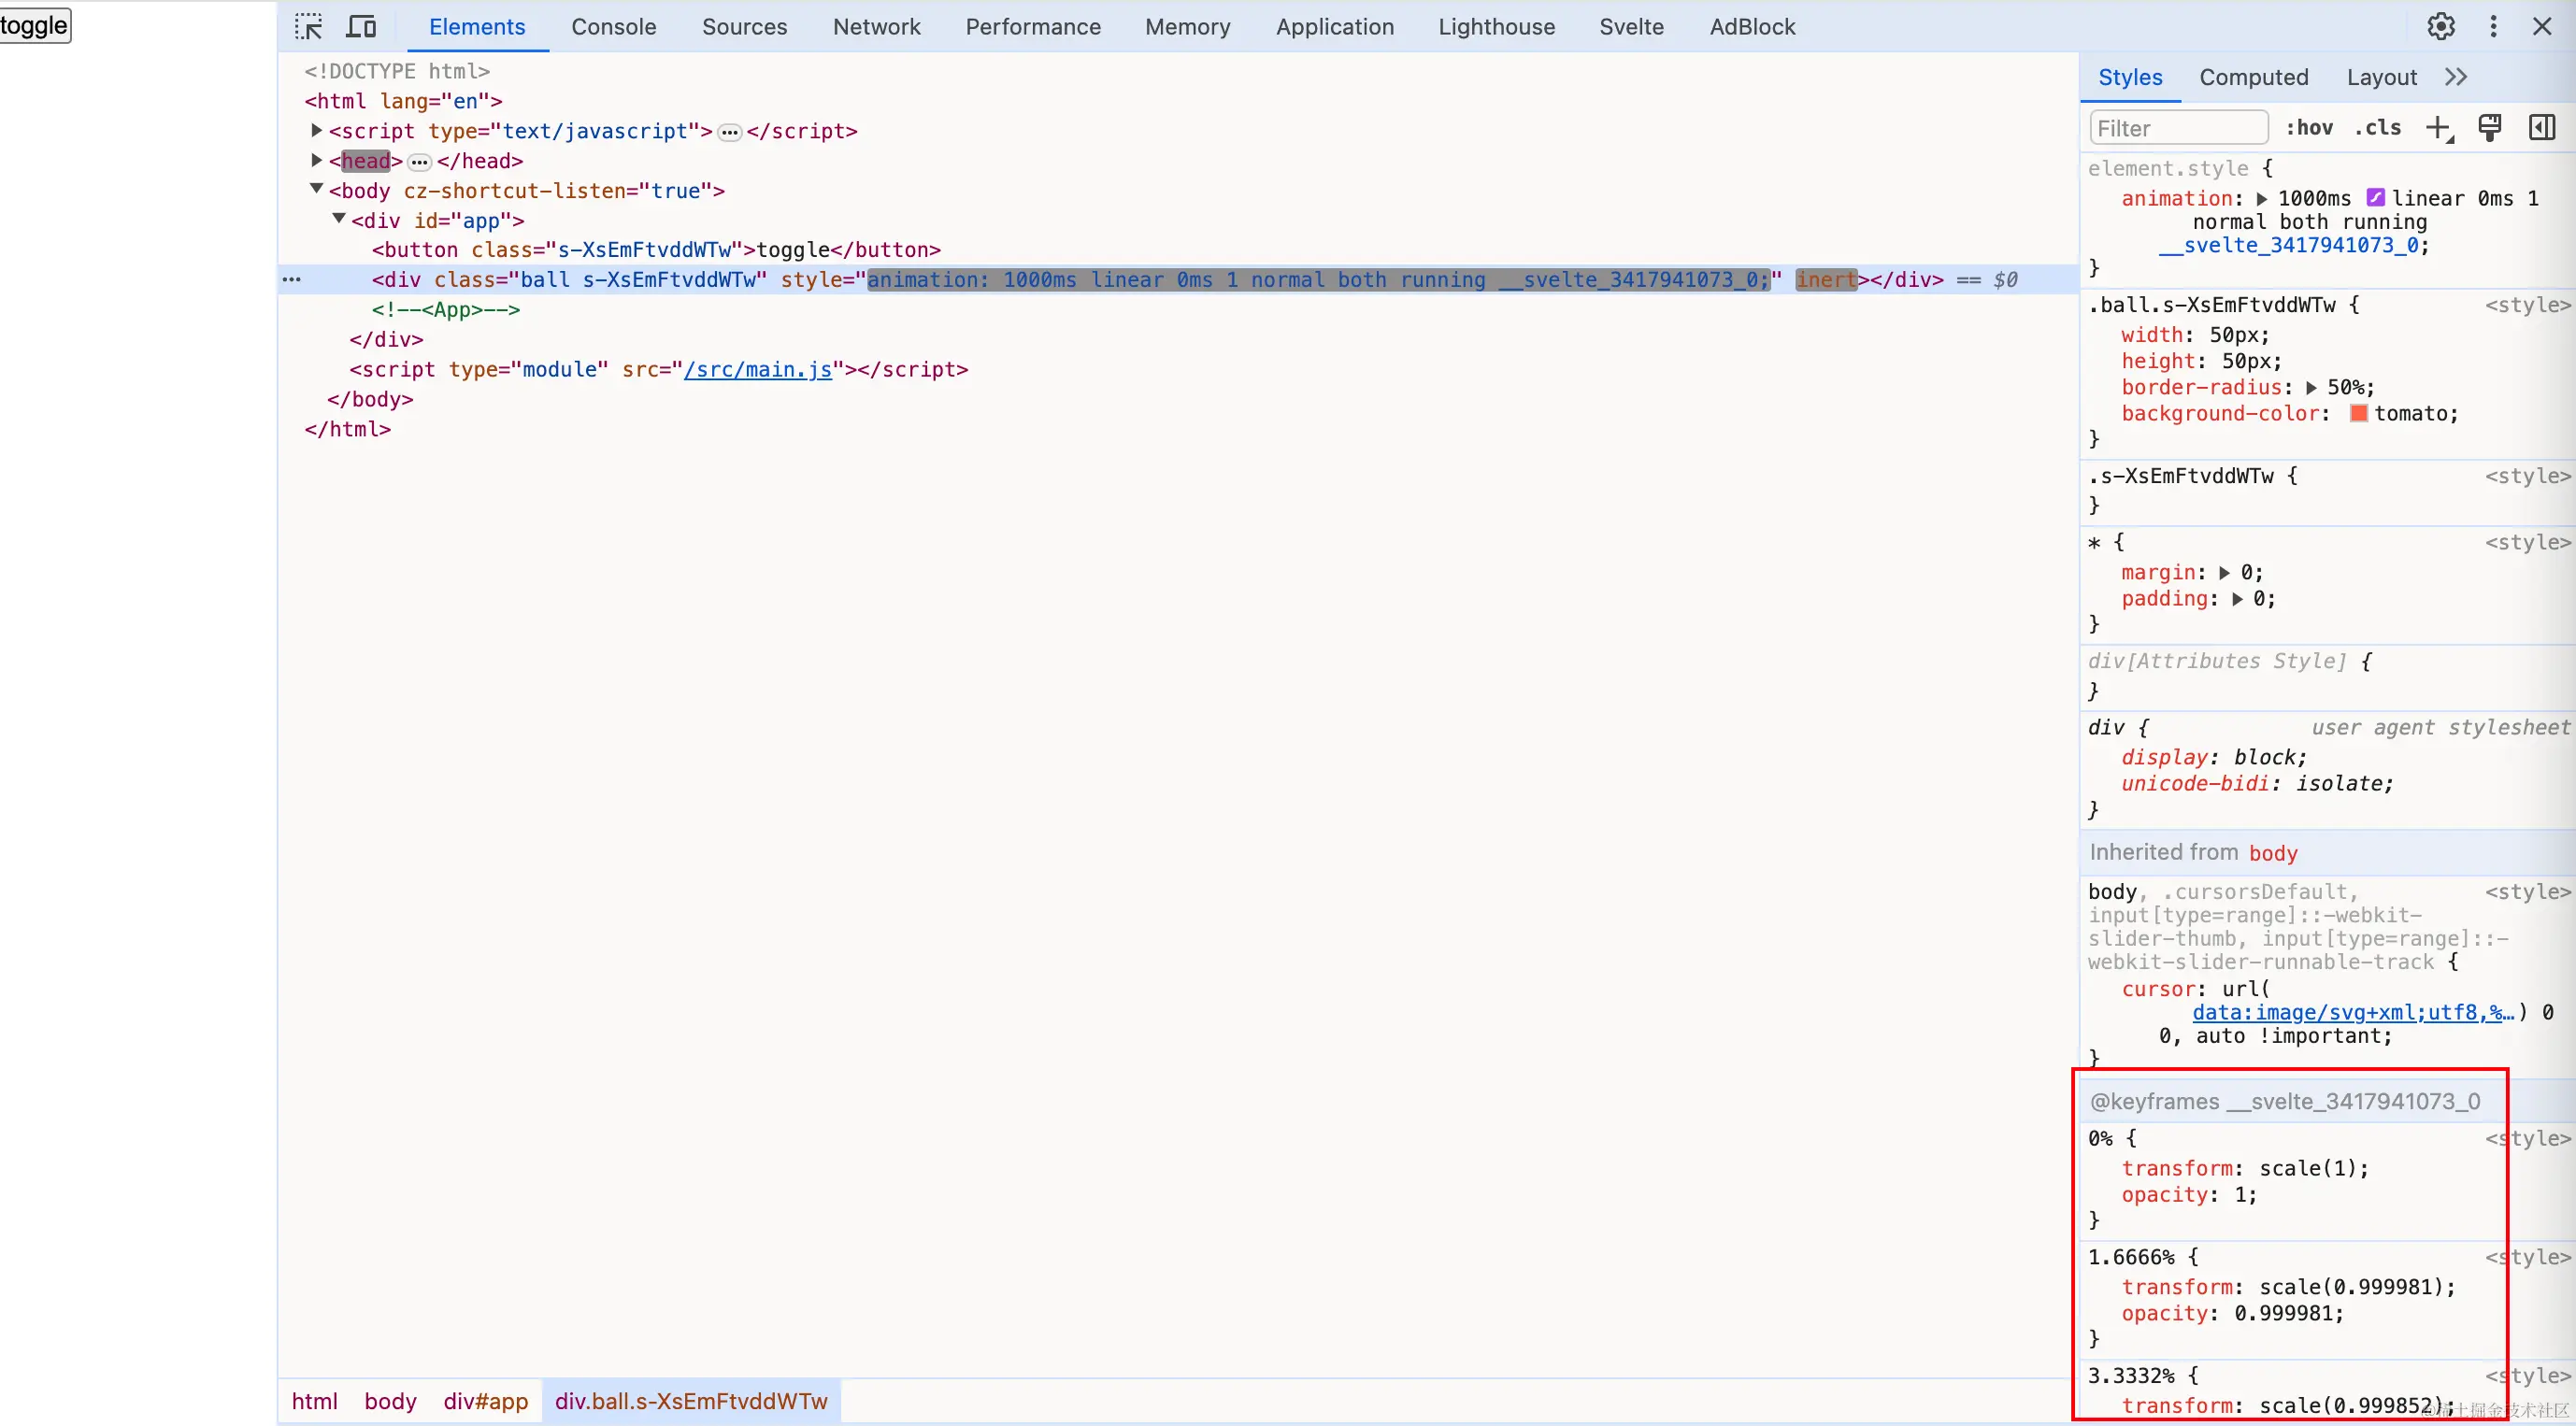2576x1426 pixels.
Task: Toggle the .cls class editor
Action: (x=2377, y=128)
